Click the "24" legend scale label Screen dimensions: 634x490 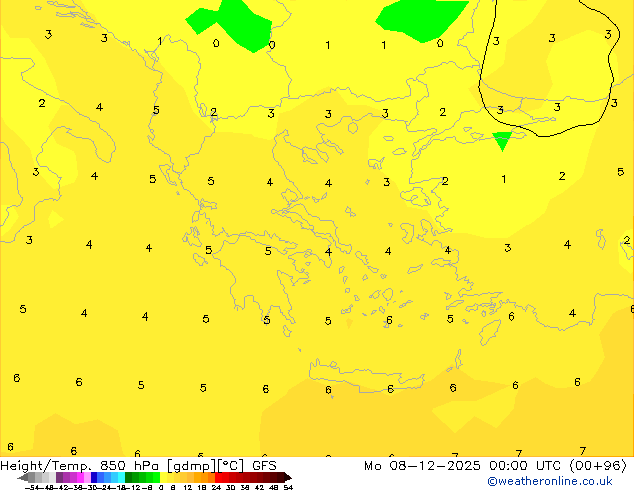pos(216,487)
